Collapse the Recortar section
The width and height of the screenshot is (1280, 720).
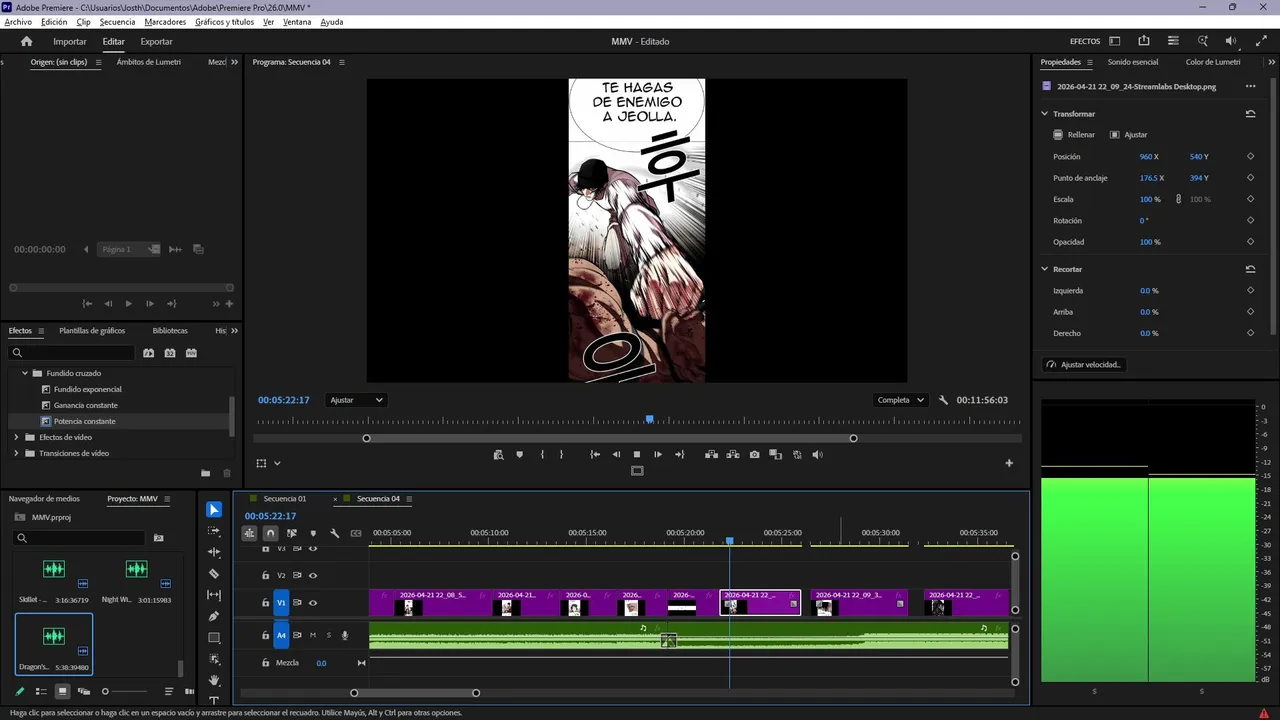click(x=1045, y=269)
